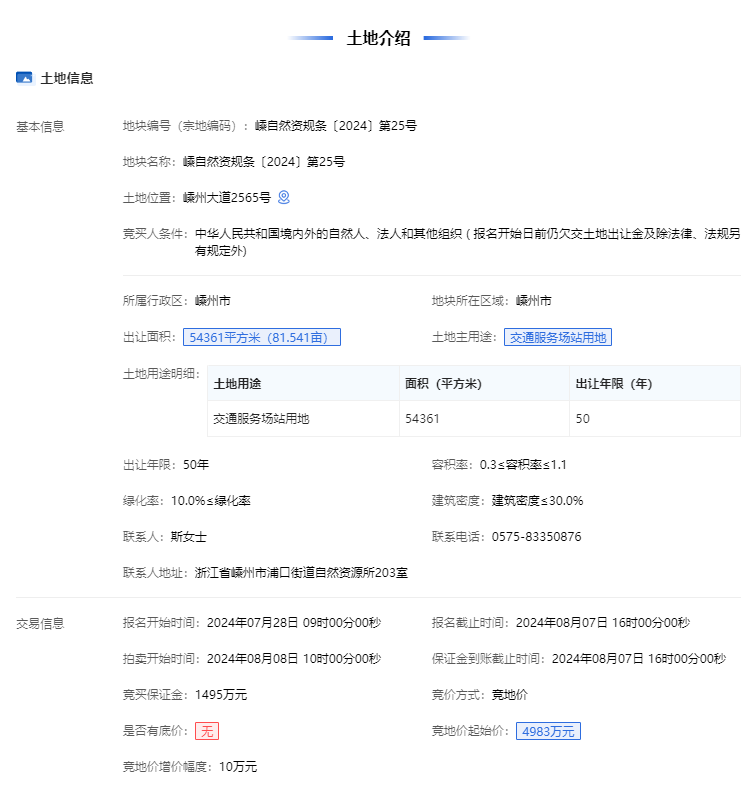Click the 交易信息 section label
Image resolution: width=746 pixels, height=793 pixels.
pyautogui.click(x=40, y=623)
